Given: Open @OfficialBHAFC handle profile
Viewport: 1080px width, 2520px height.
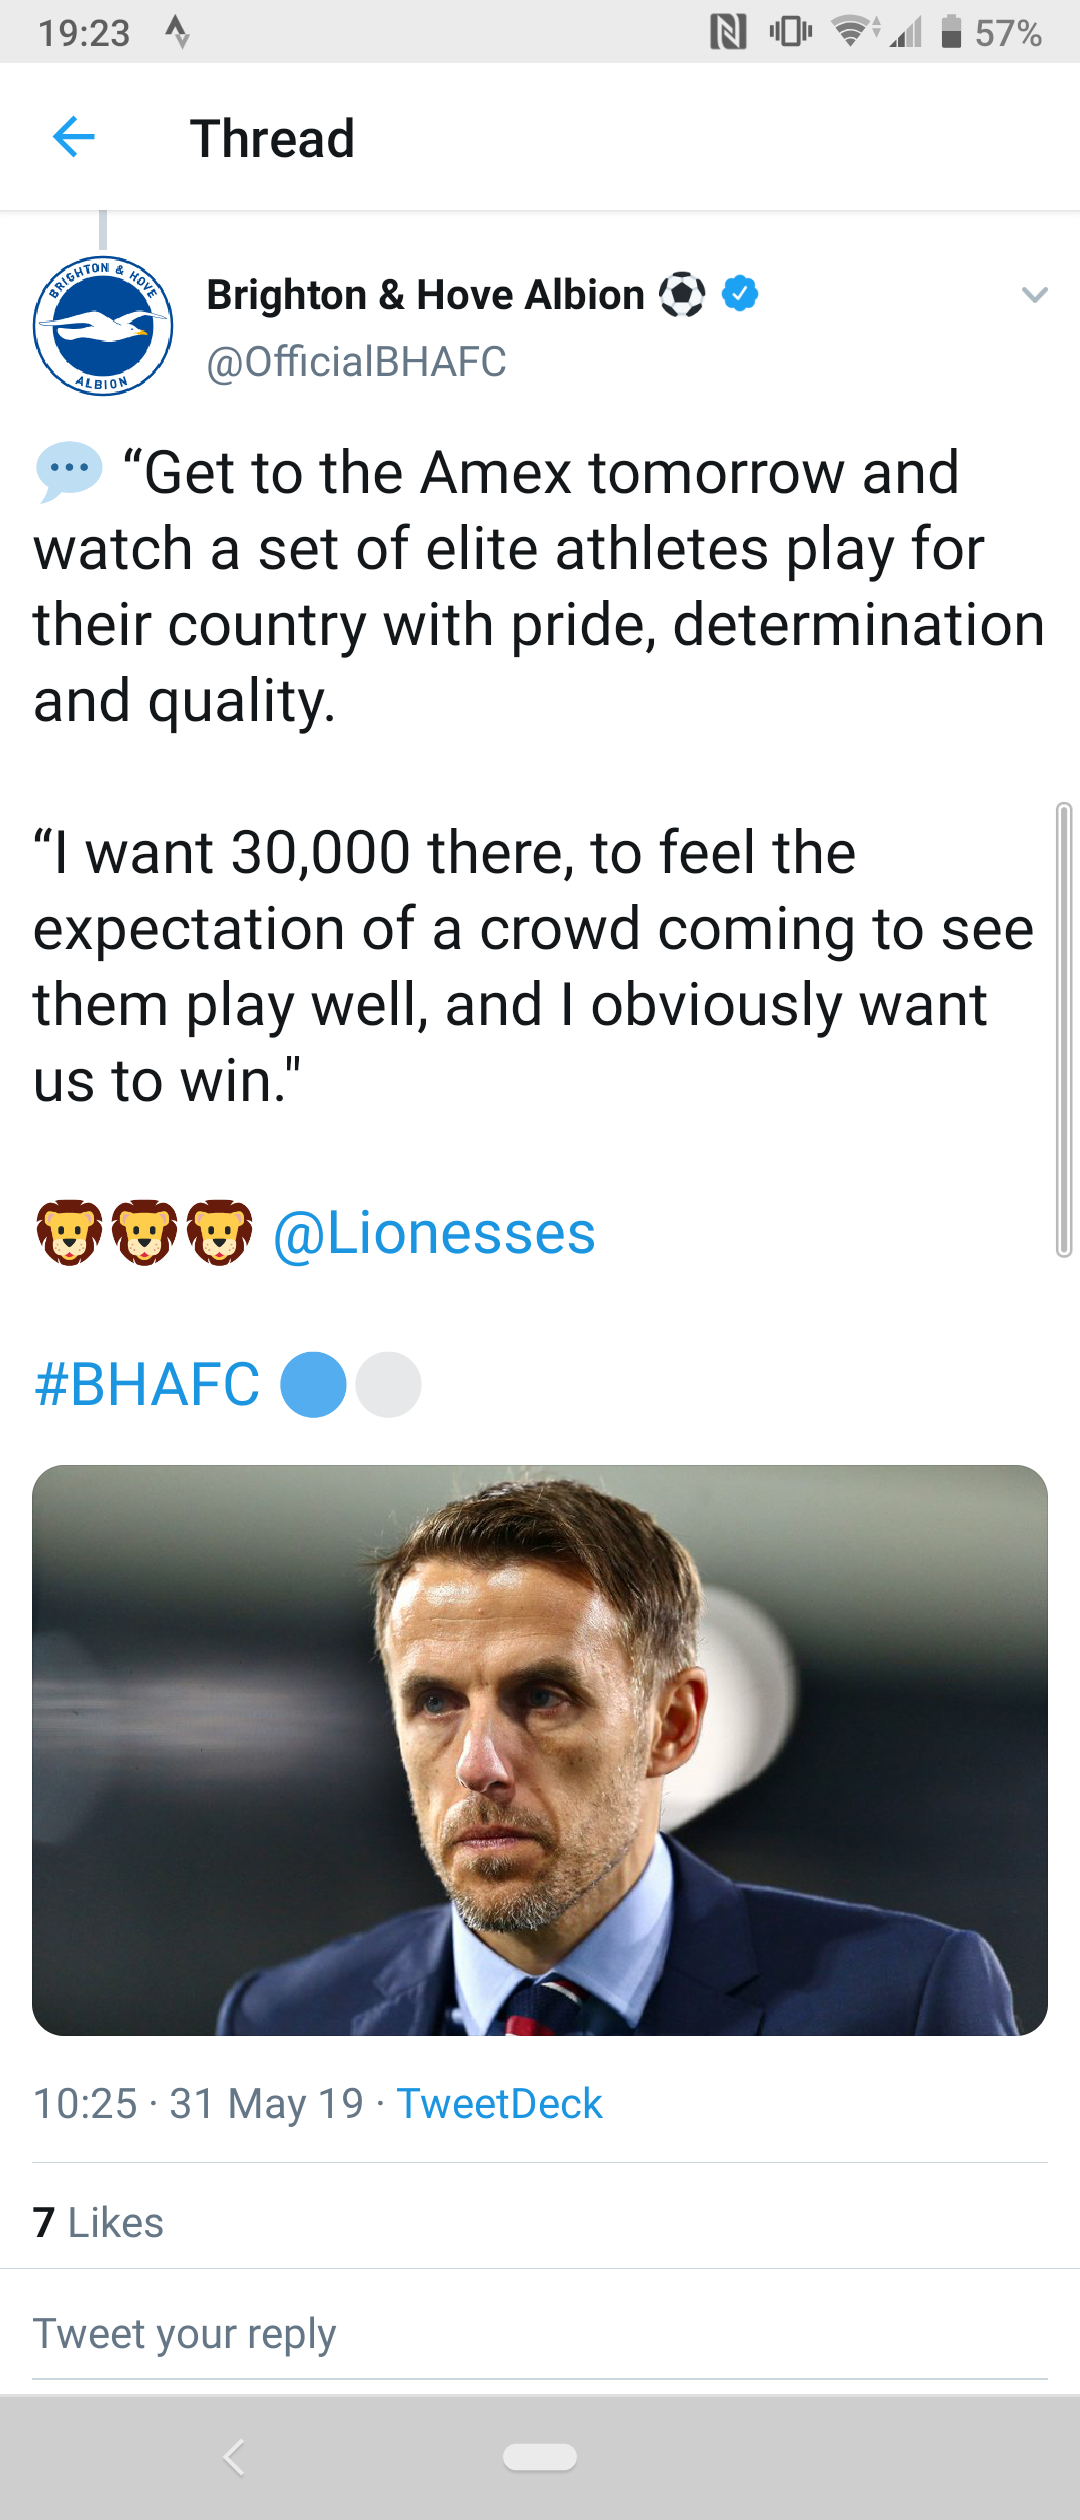Looking at the screenshot, I should pyautogui.click(x=356, y=362).
